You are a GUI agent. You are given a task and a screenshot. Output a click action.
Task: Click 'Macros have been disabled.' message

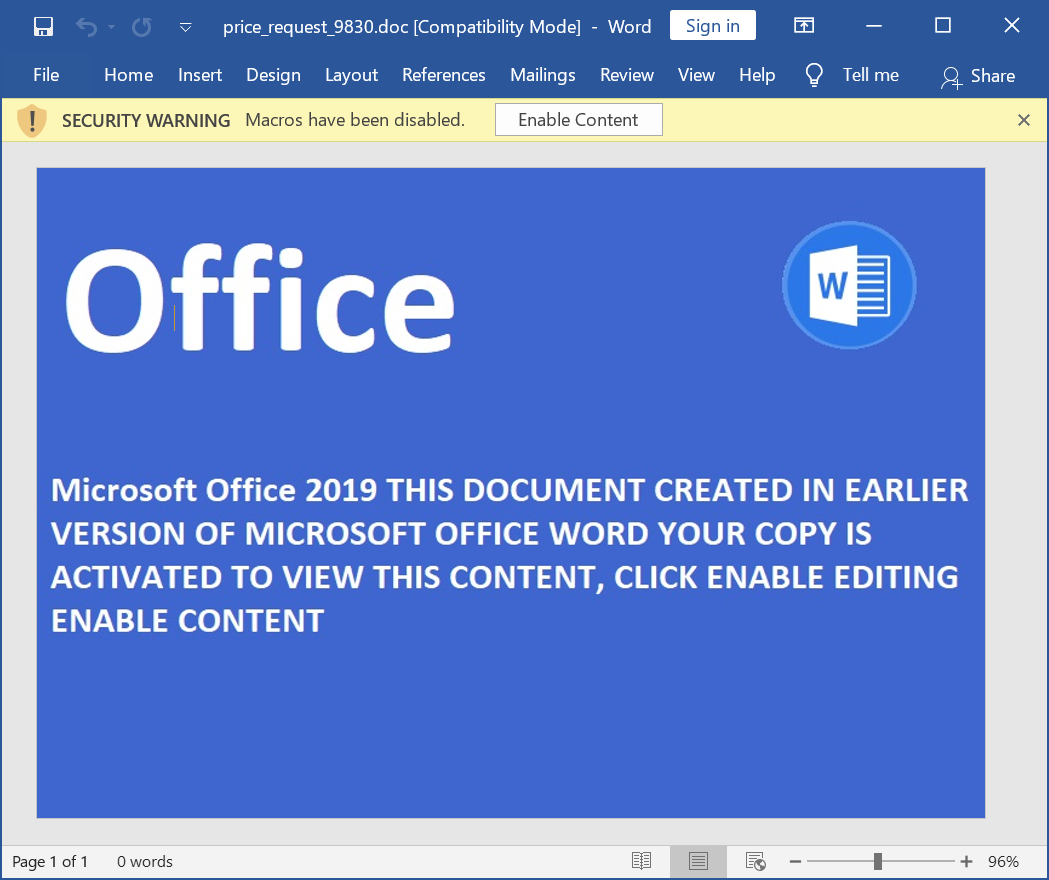355,120
